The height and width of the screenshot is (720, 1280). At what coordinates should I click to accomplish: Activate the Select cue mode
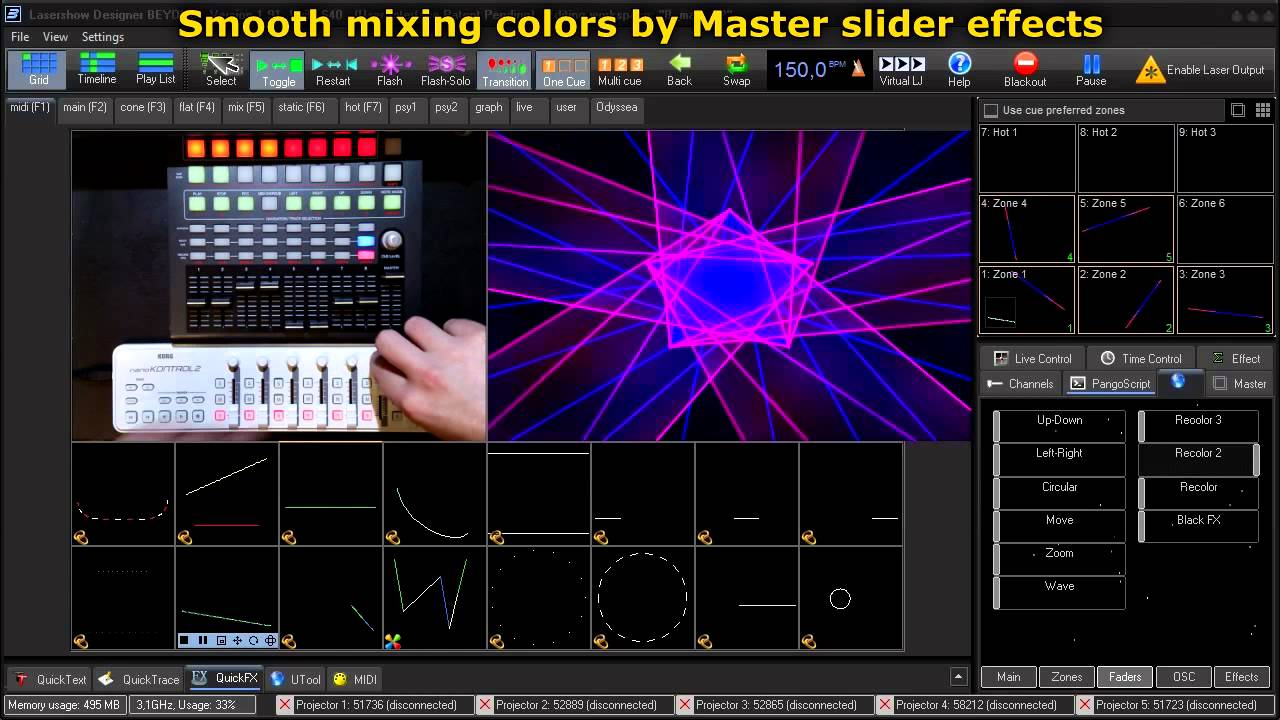point(221,70)
